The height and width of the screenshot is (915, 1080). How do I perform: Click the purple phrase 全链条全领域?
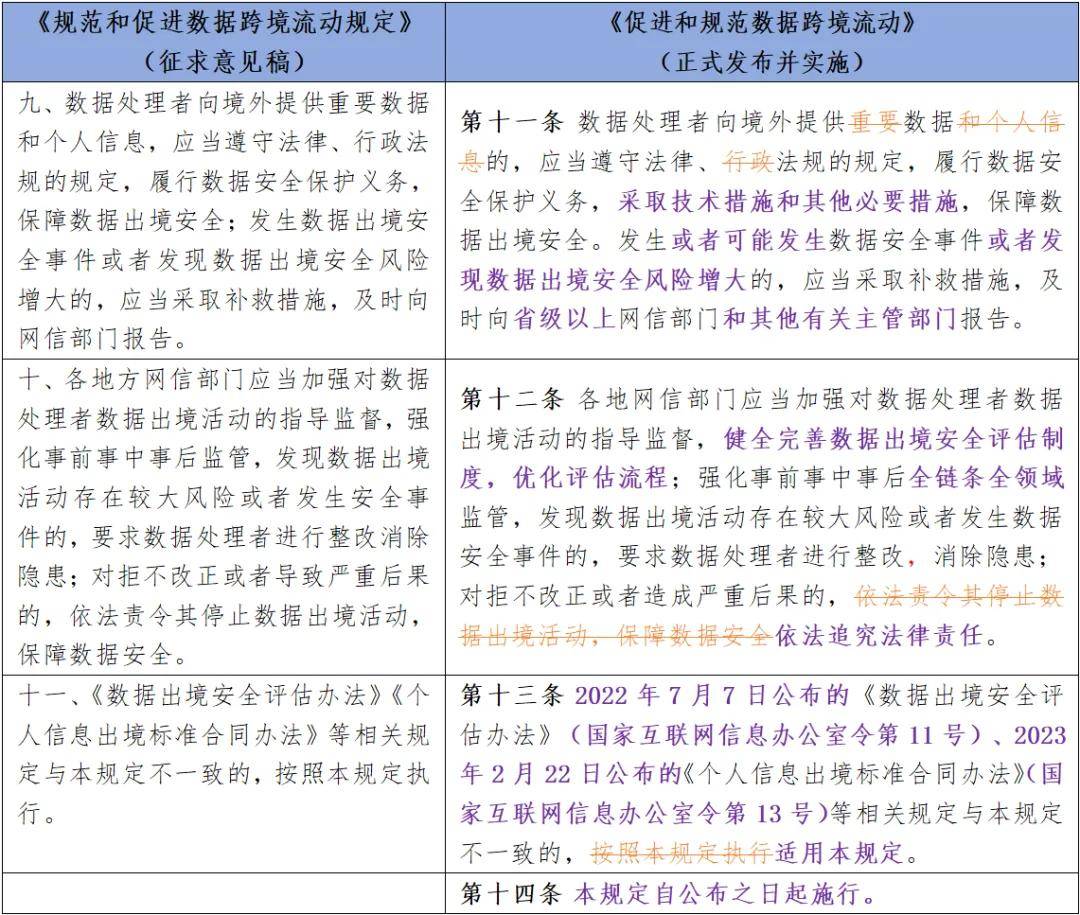986,478
